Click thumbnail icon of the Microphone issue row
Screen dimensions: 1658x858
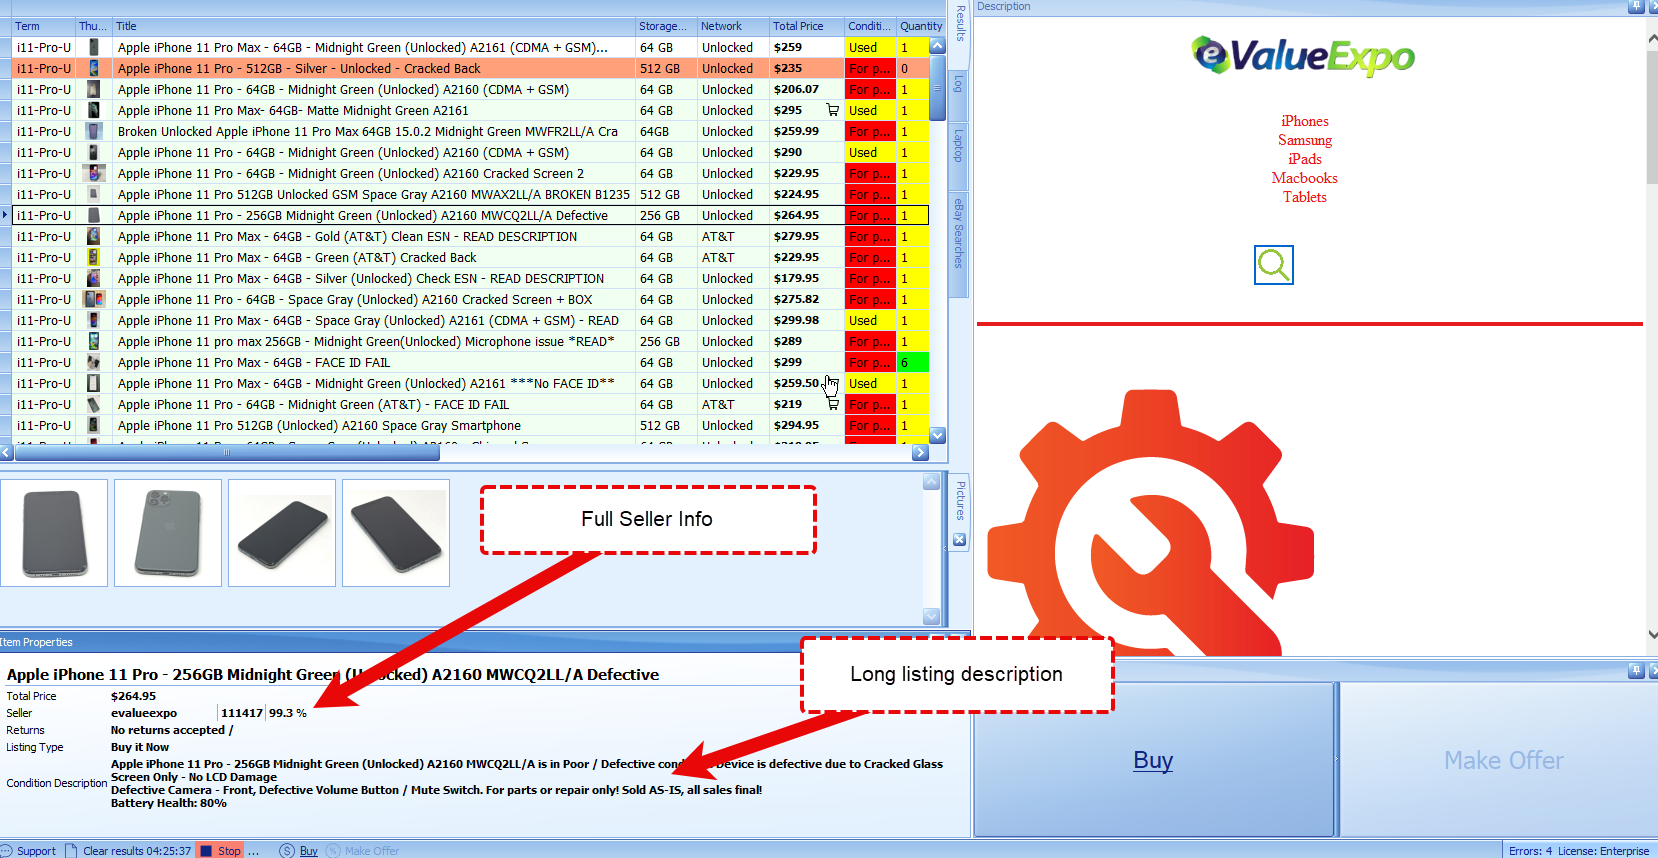[x=93, y=341]
